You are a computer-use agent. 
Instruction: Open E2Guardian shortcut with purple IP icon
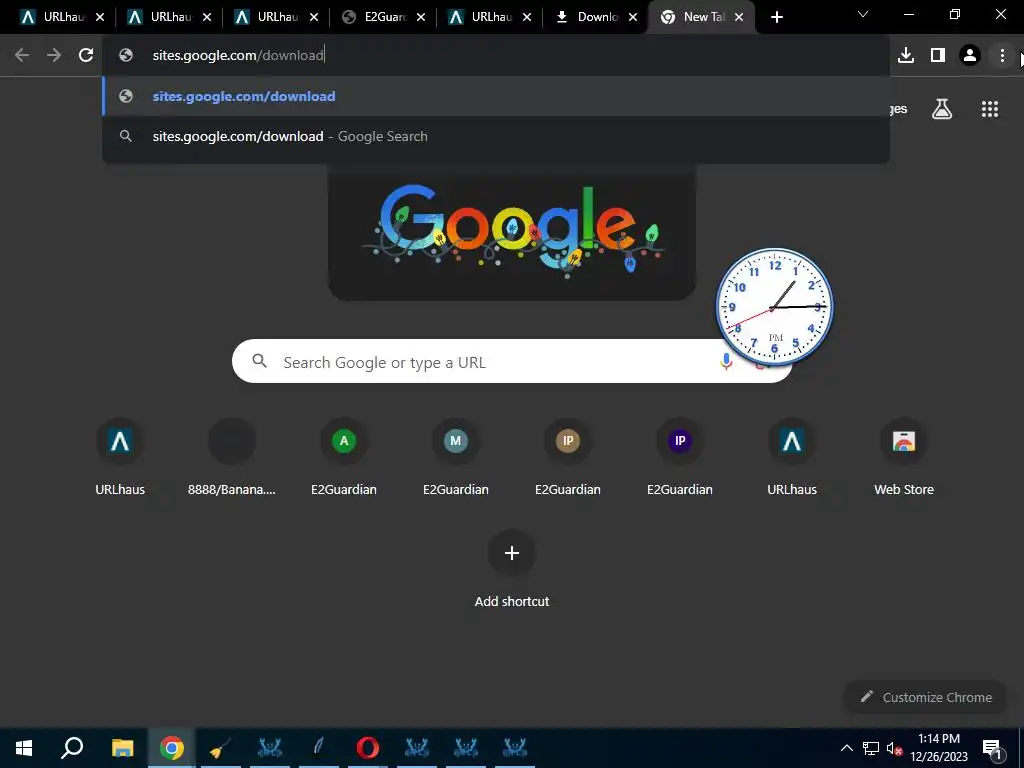pyautogui.click(x=680, y=456)
